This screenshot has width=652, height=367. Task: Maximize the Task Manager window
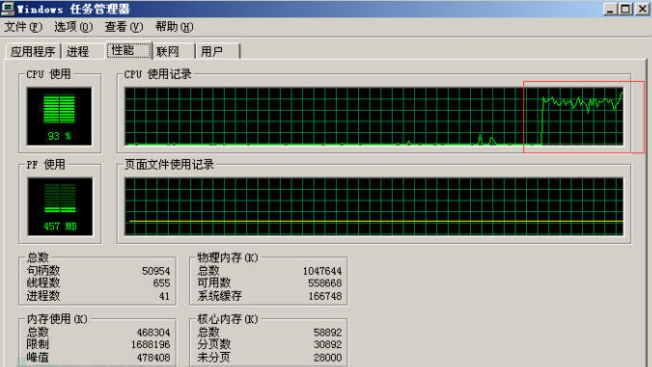click(625, 9)
